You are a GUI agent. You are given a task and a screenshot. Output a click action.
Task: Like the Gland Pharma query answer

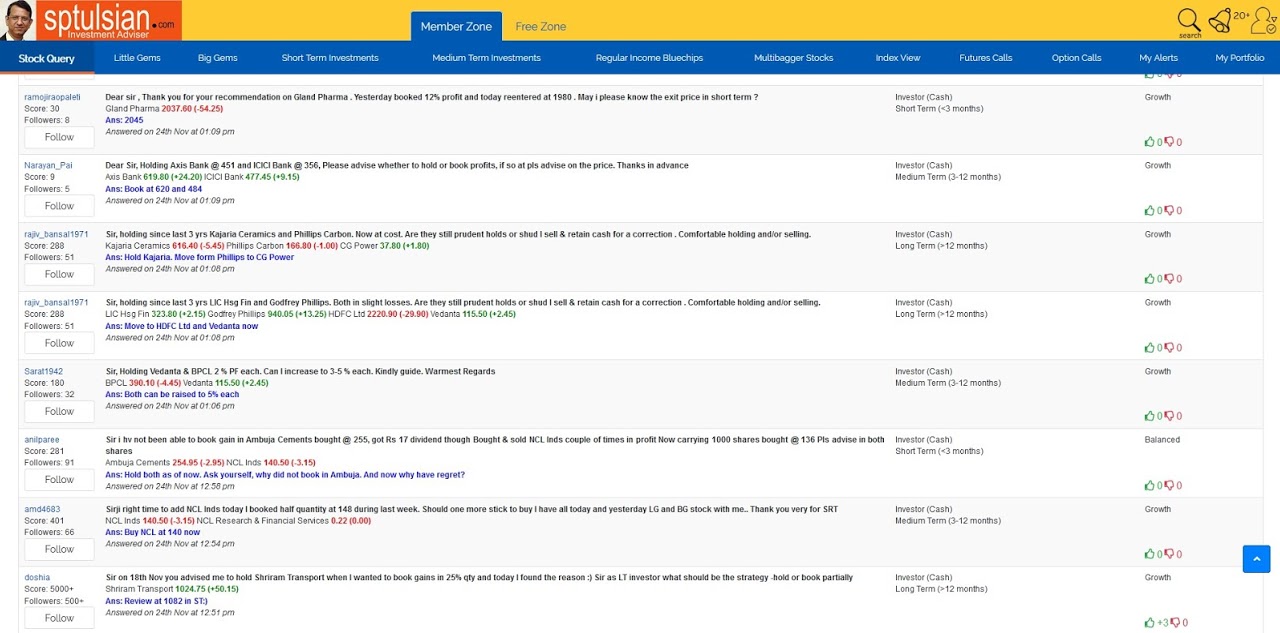(x=1150, y=142)
